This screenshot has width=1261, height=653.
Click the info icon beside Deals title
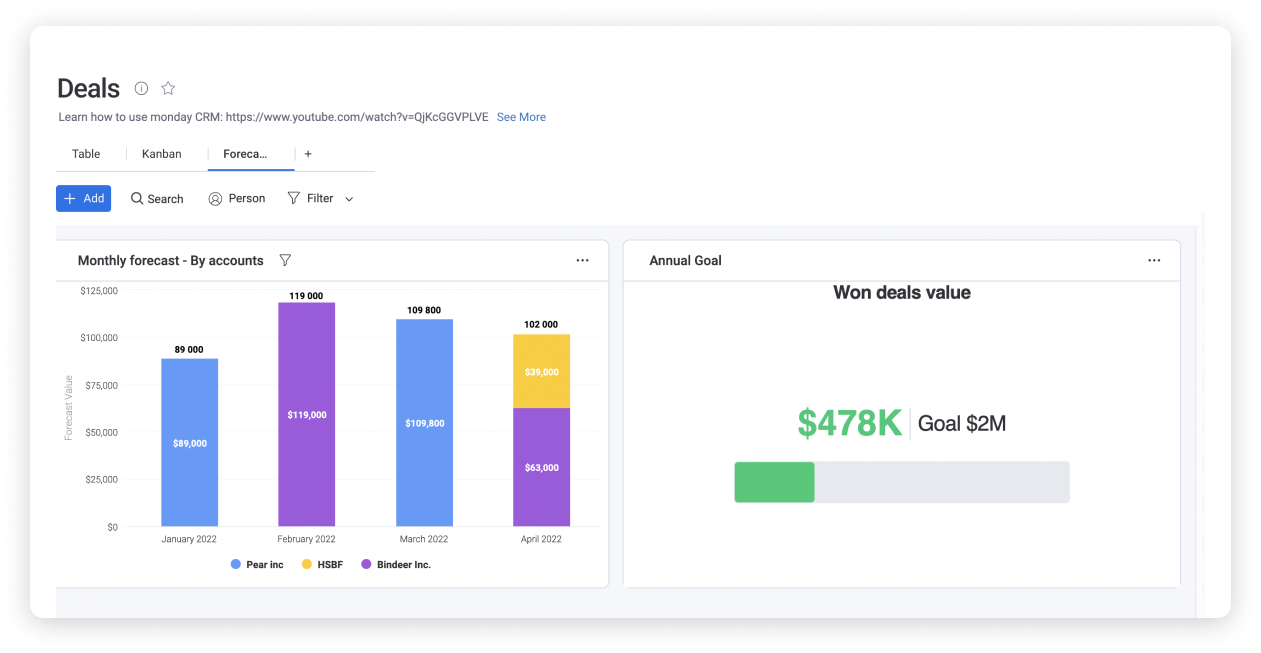141,88
